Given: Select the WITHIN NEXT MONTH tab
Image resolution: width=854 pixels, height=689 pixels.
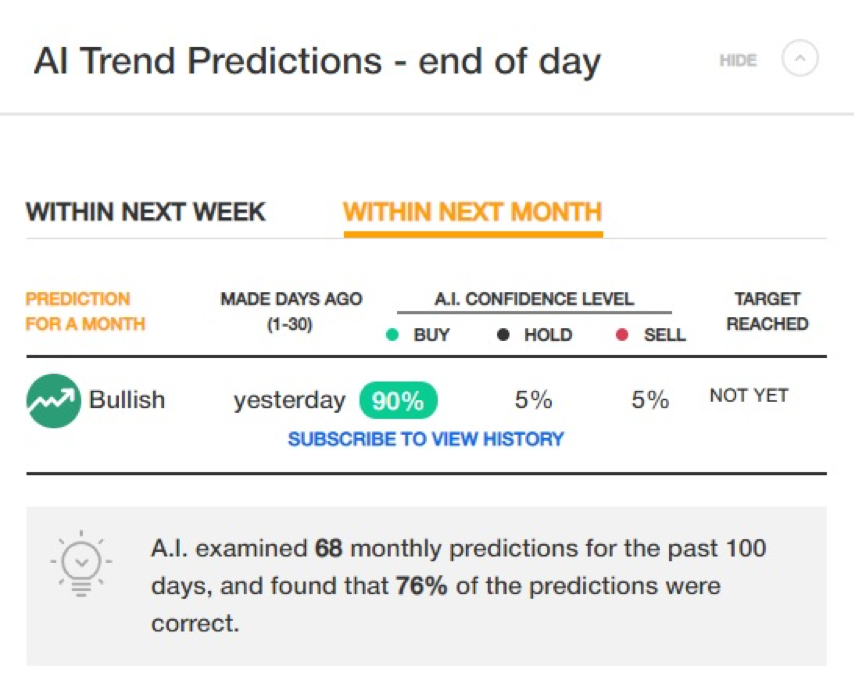Looking at the screenshot, I should (x=473, y=212).
